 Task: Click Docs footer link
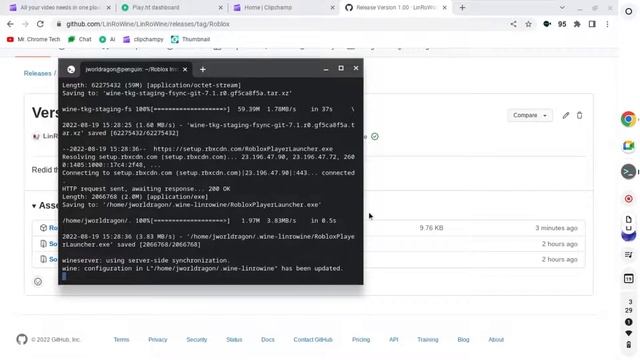coord(268,340)
